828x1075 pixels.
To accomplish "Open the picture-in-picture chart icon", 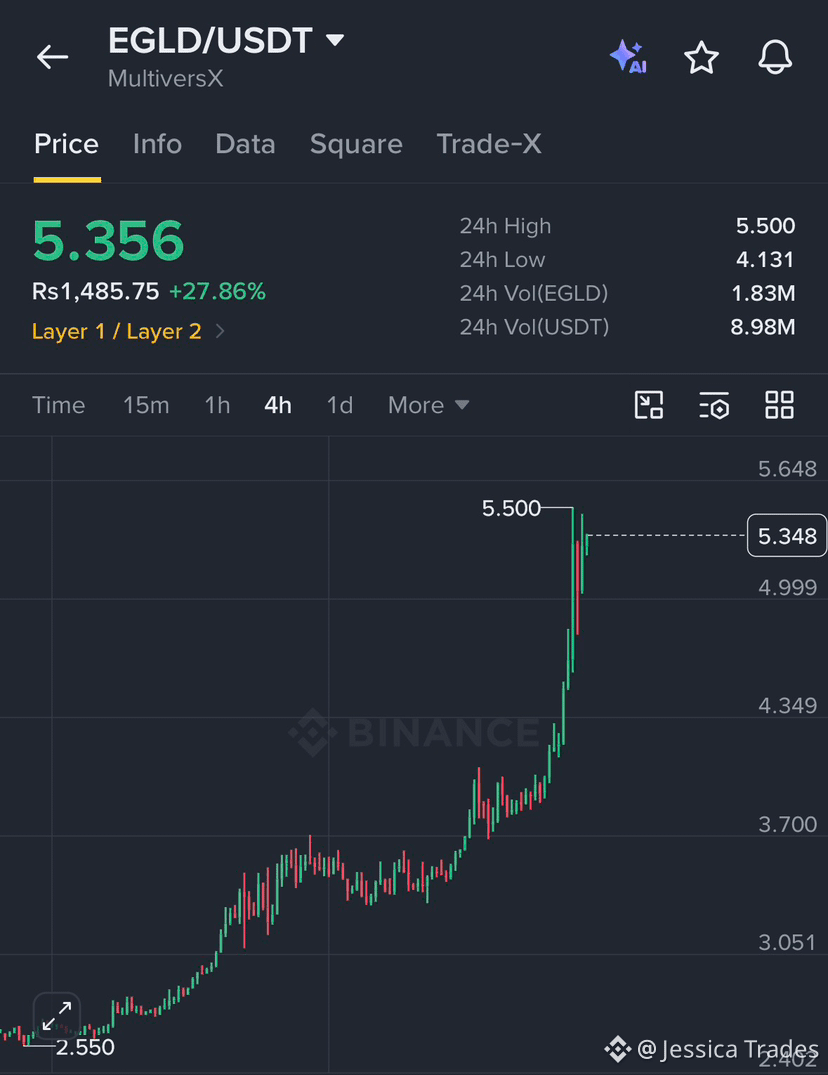I will [x=648, y=405].
